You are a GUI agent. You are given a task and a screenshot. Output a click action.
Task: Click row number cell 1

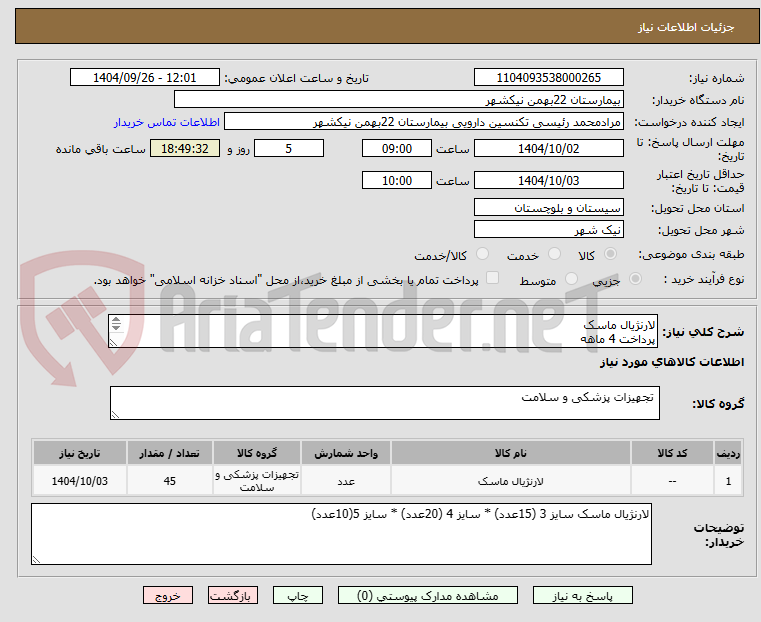pos(728,481)
